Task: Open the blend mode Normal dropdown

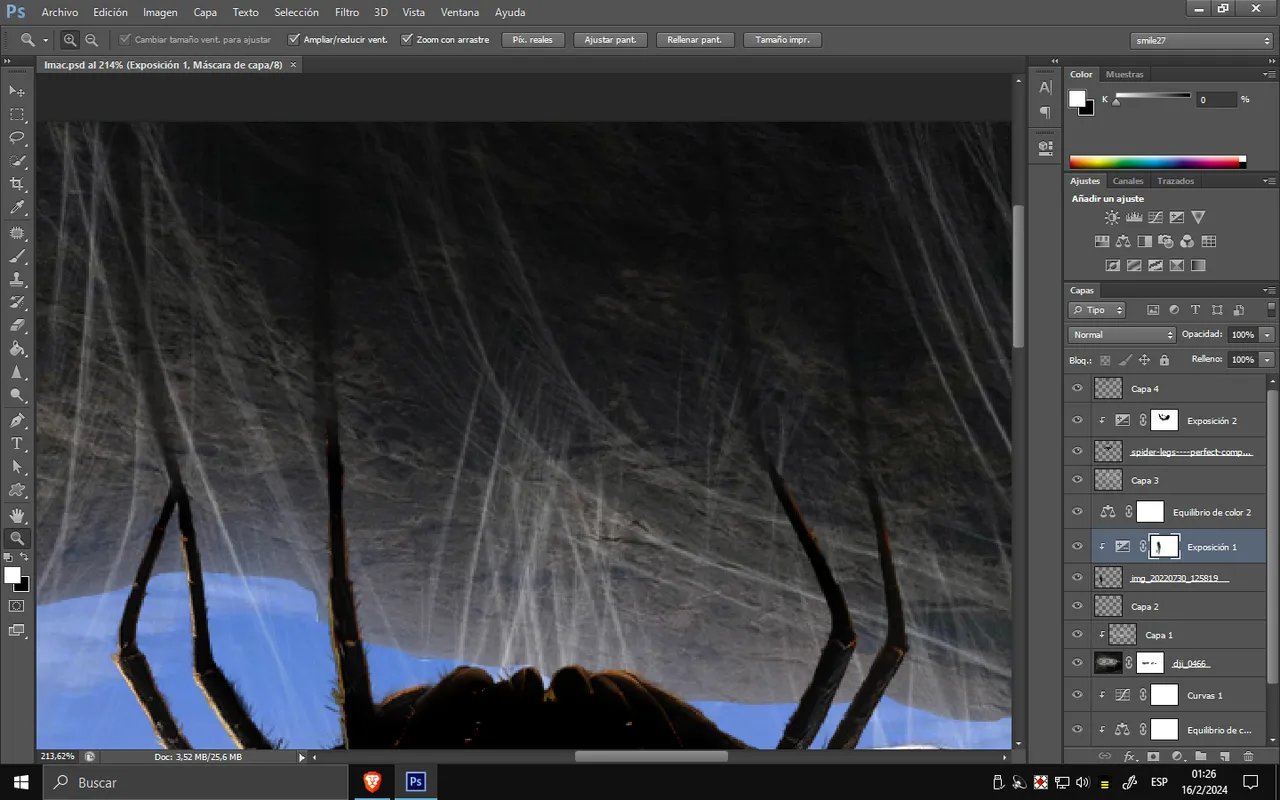Action: [x=1122, y=335]
